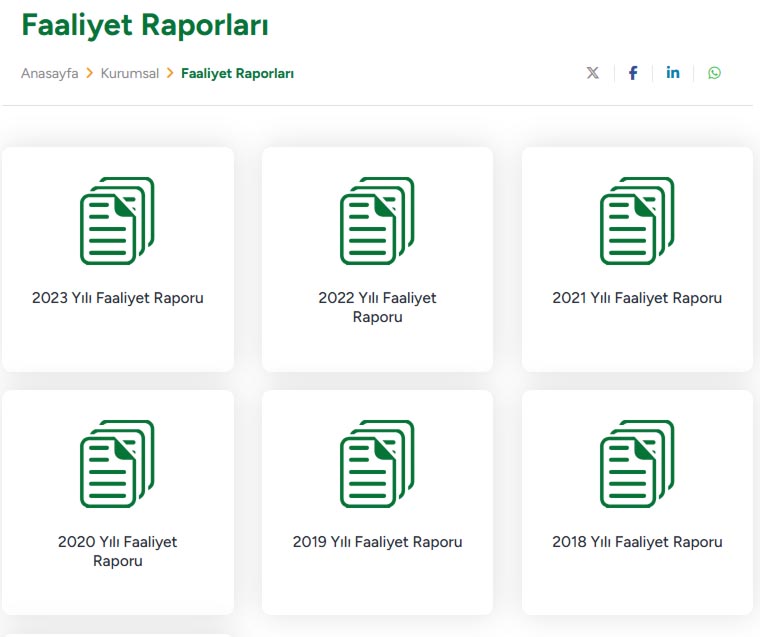The width and height of the screenshot is (760, 637).
Task: Open 2022 Yılı Faaliyet Raporu title
Action: pyautogui.click(x=377, y=307)
